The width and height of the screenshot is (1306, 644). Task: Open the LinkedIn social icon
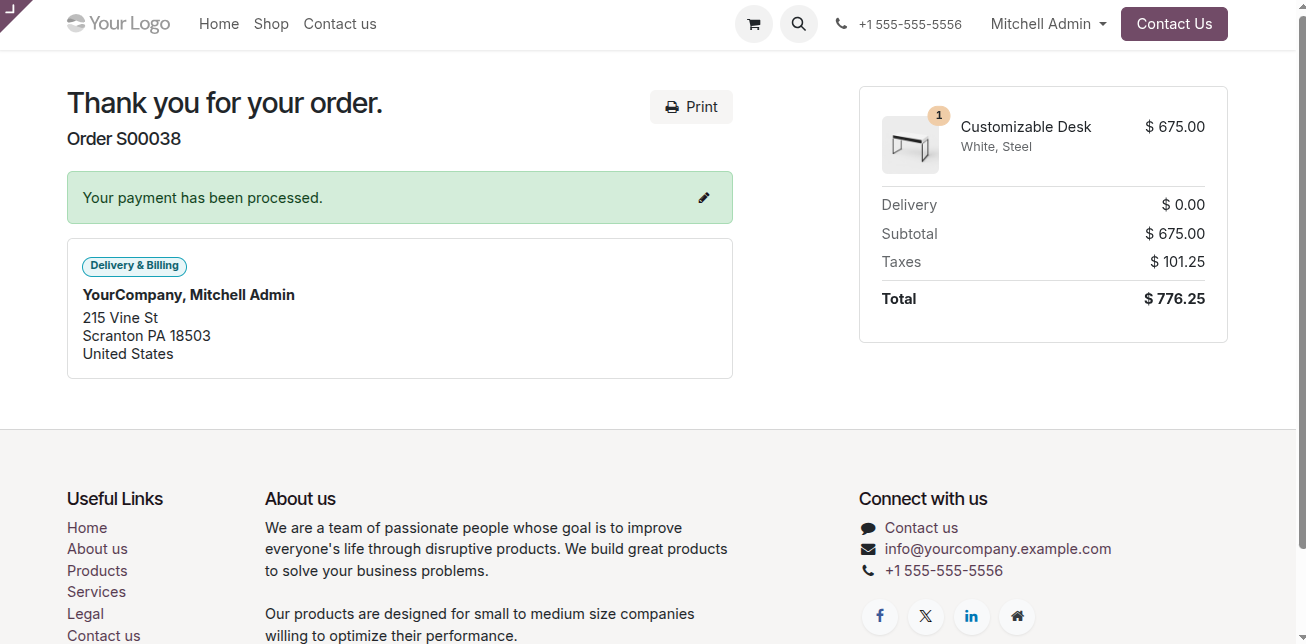(971, 616)
